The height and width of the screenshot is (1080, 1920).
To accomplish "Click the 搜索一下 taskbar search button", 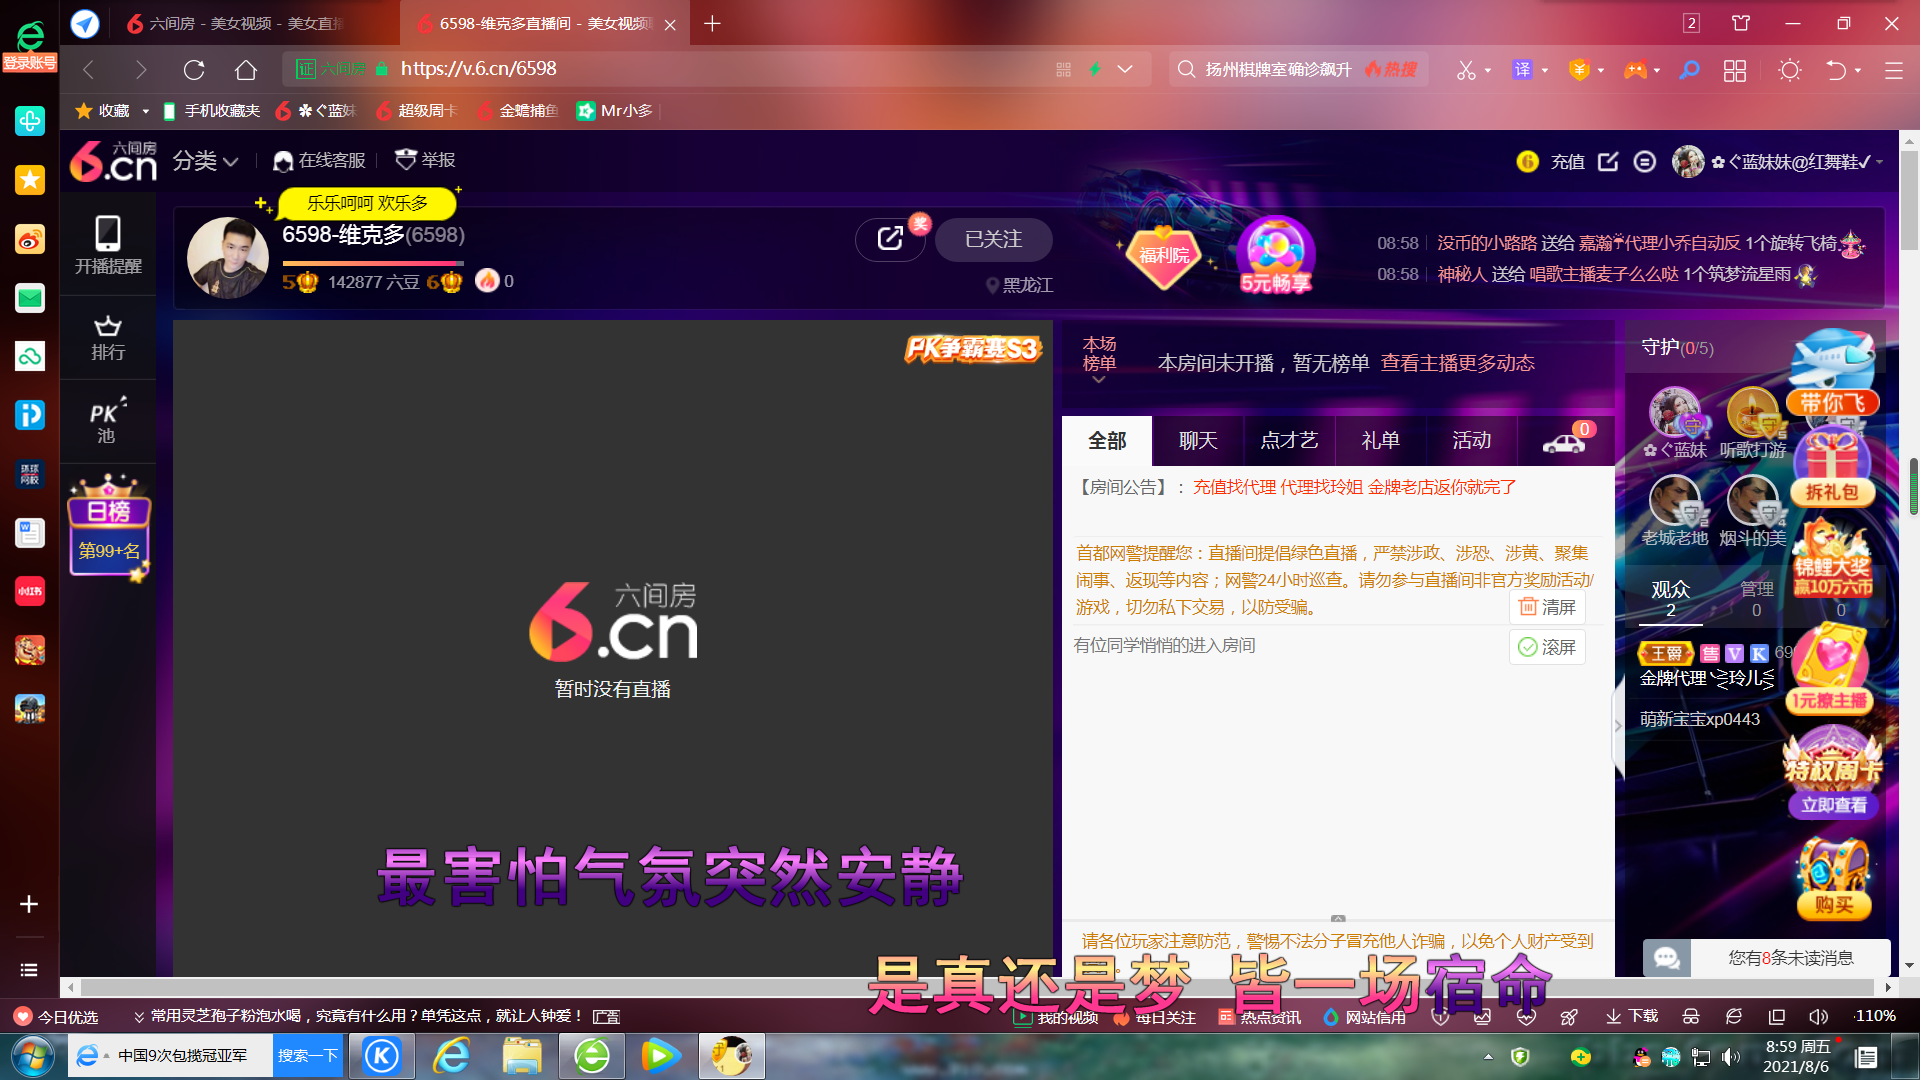I will pyautogui.click(x=308, y=1056).
